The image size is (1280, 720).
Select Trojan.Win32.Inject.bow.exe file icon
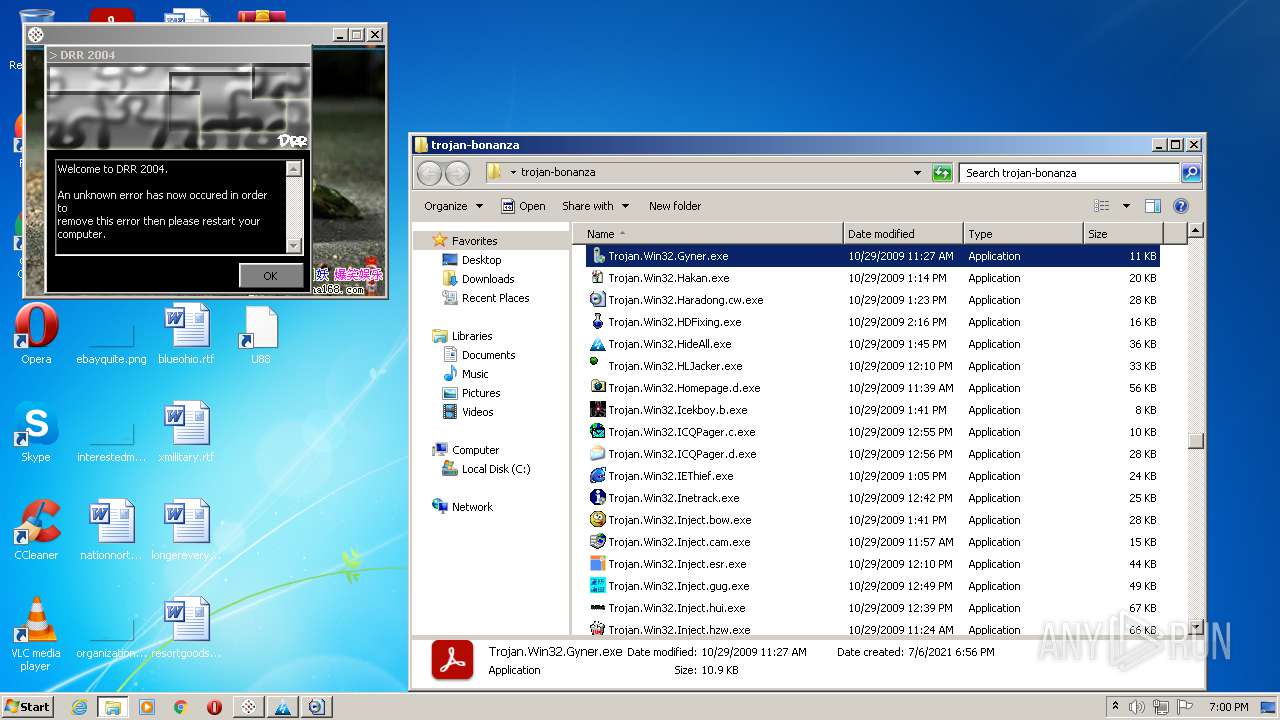pyautogui.click(x=598, y=520)
